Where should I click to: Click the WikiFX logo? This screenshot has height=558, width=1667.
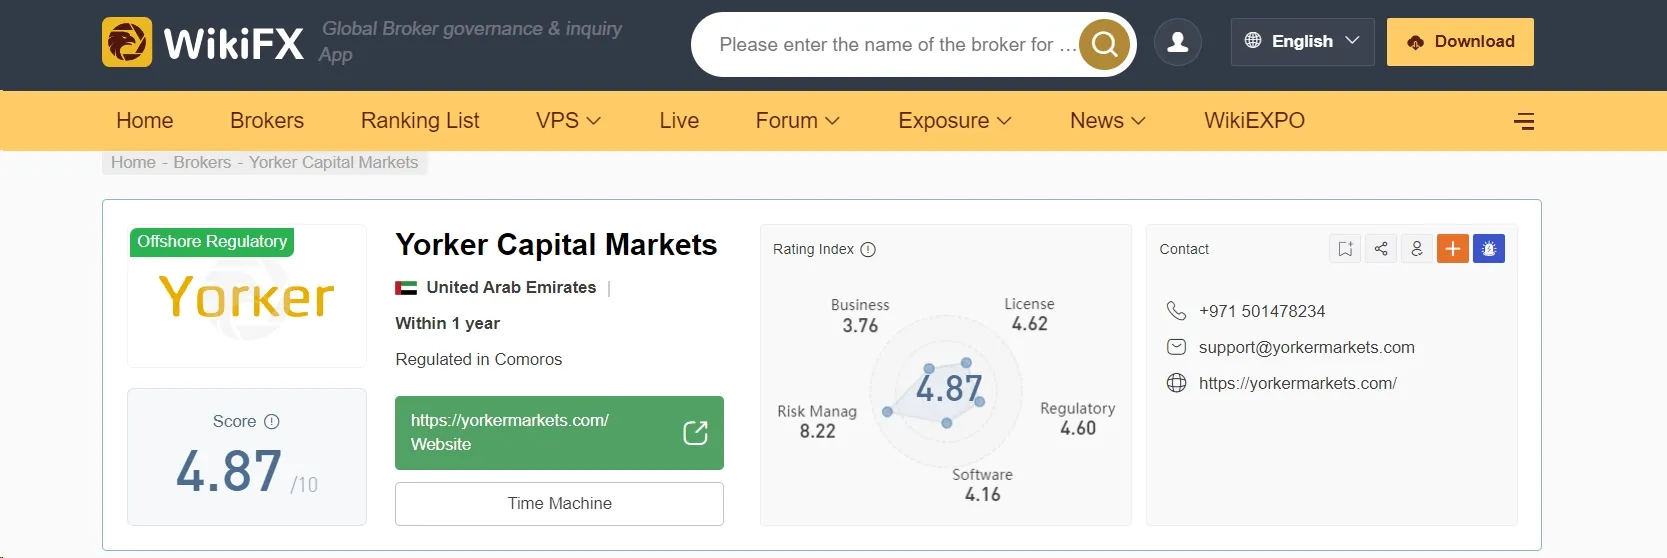[203, 42]
